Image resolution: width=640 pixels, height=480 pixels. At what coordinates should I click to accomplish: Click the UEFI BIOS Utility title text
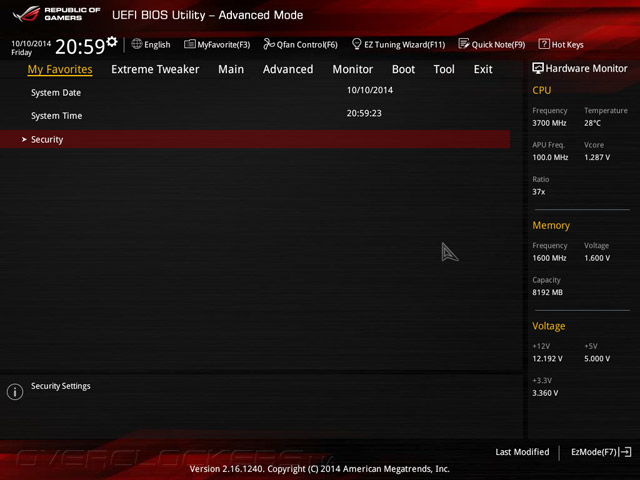coord(207,15)
